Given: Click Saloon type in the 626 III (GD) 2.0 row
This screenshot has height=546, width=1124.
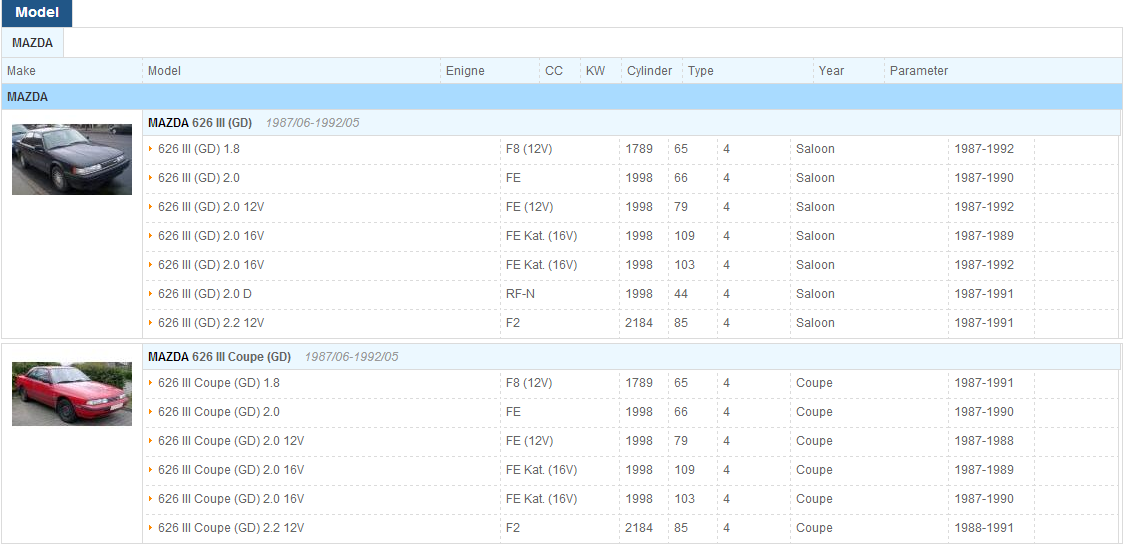Looking at the screenshot, I should 816,178.
